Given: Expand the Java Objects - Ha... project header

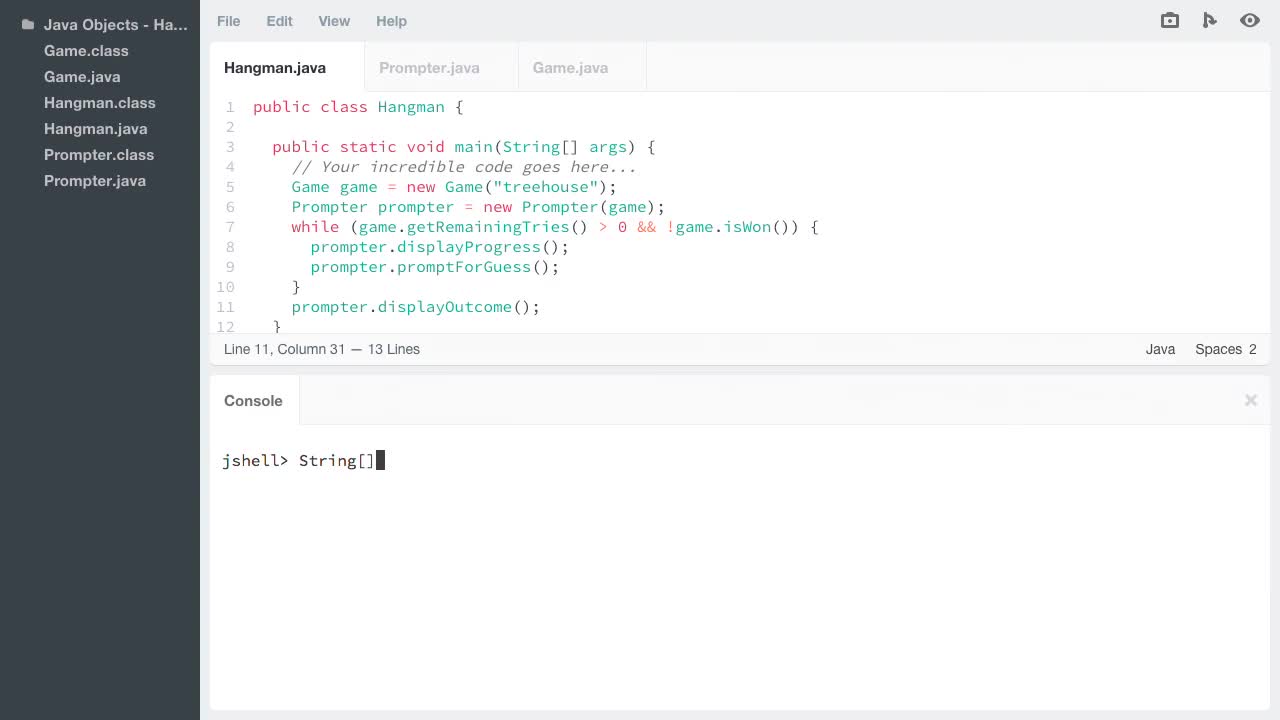Looking at the screenshot, I should 116,24.
